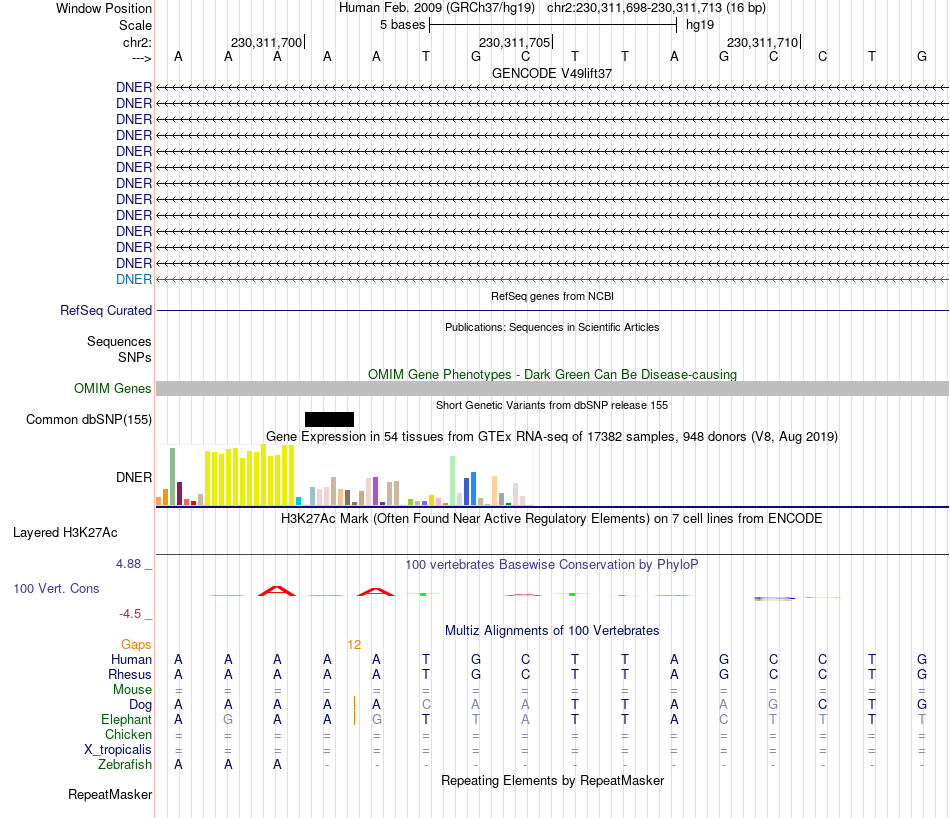950x818 pixels.
Task: Click the chr2 base position label
Action: [138, 42]
